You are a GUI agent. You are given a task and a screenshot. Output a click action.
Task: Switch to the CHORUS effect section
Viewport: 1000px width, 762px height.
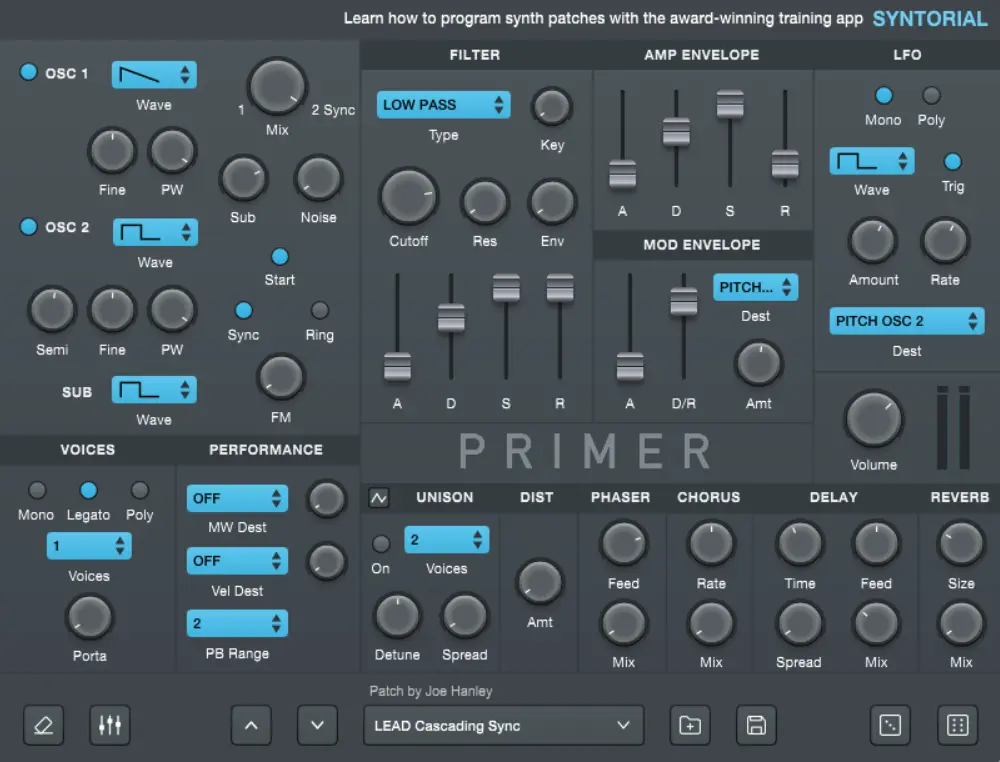click(710, 497)
